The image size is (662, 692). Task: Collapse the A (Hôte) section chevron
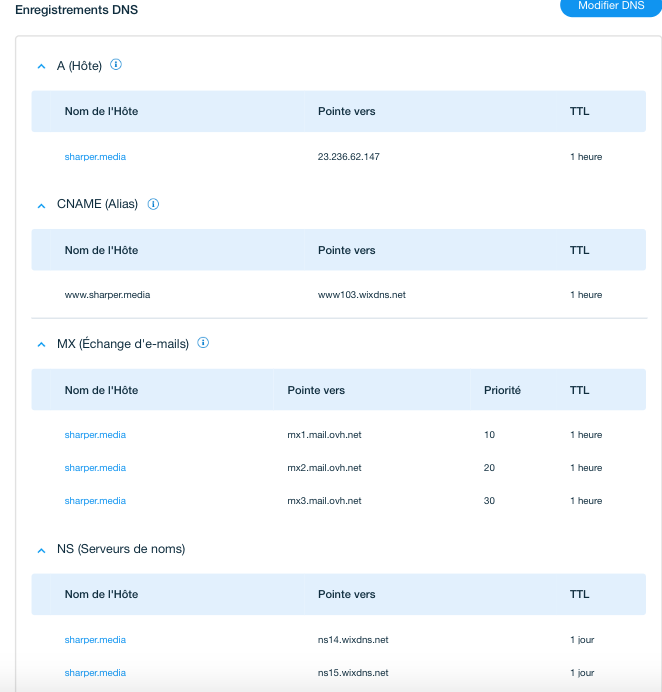pos(41,66)
